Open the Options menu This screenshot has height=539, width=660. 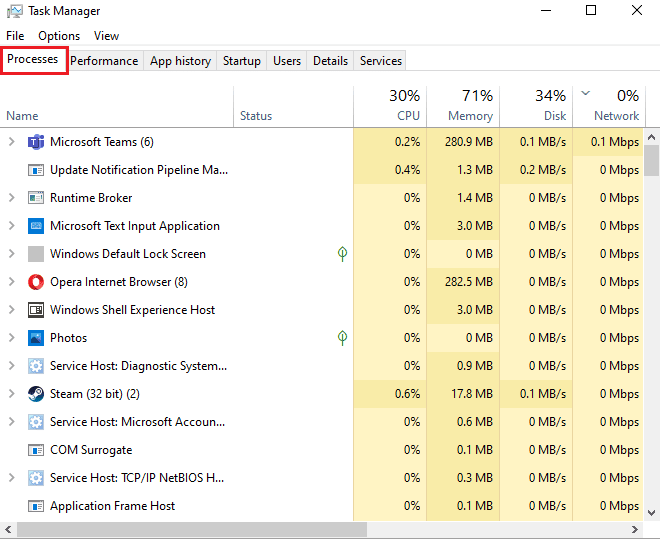pyautogui.click(x=59, y=36)
